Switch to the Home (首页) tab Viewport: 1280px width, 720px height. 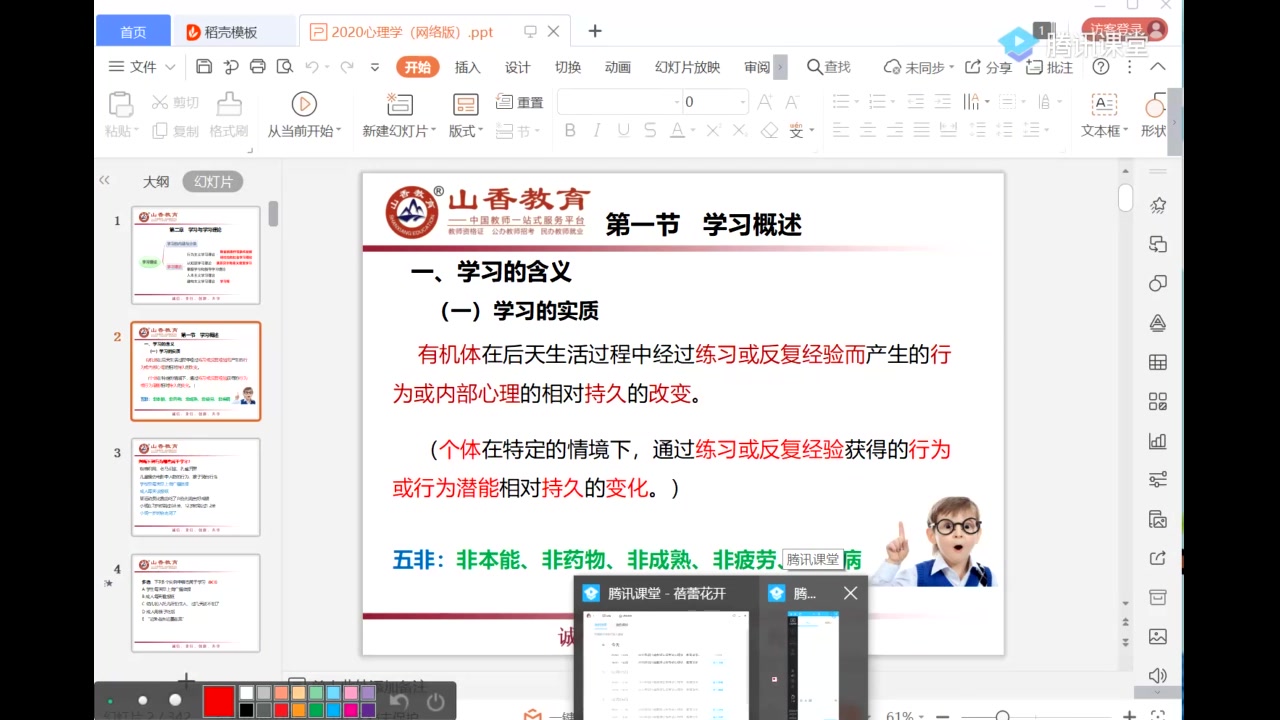pyautogui.click(x=133, y=32)
